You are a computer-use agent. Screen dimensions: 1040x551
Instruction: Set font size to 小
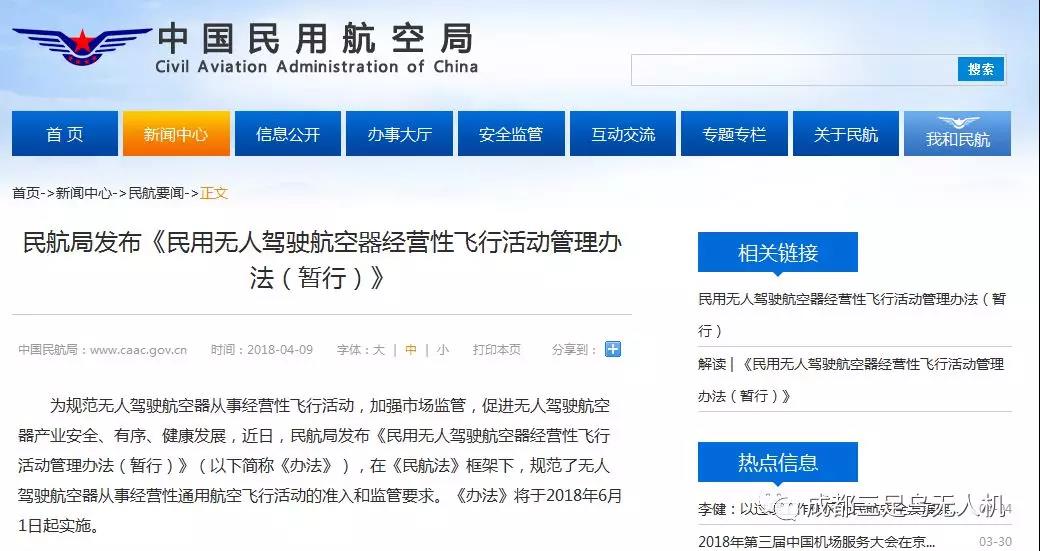click(x=442, y=349)
